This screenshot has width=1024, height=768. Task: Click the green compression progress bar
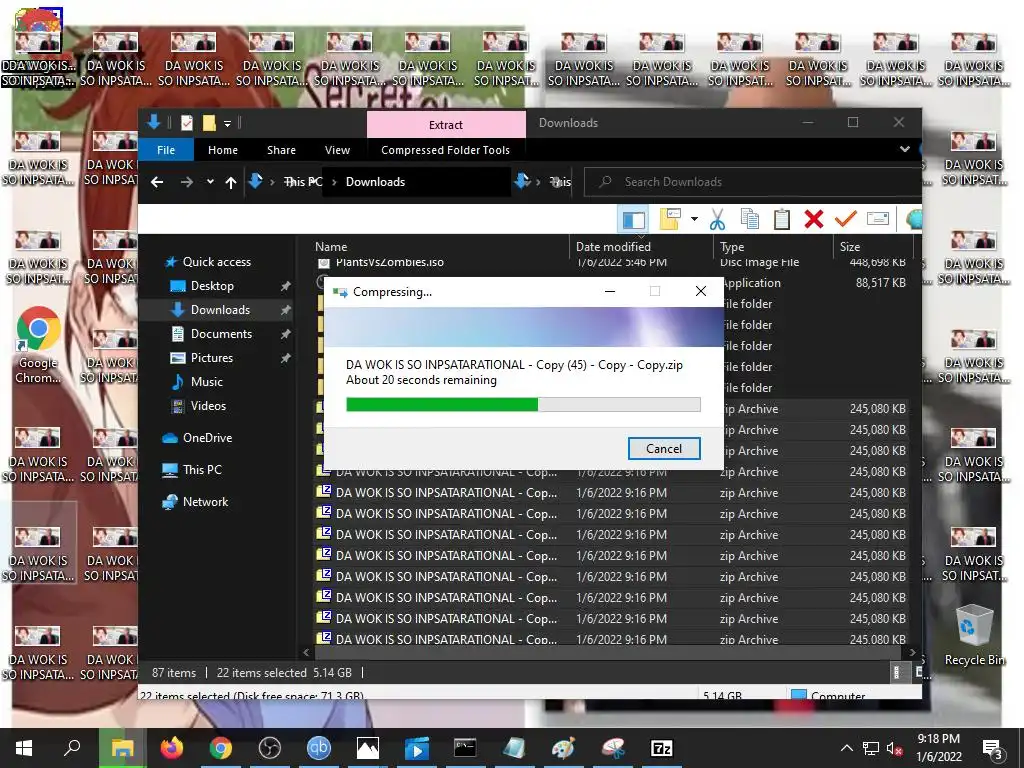pyautogui.click(x=523, y=404)
